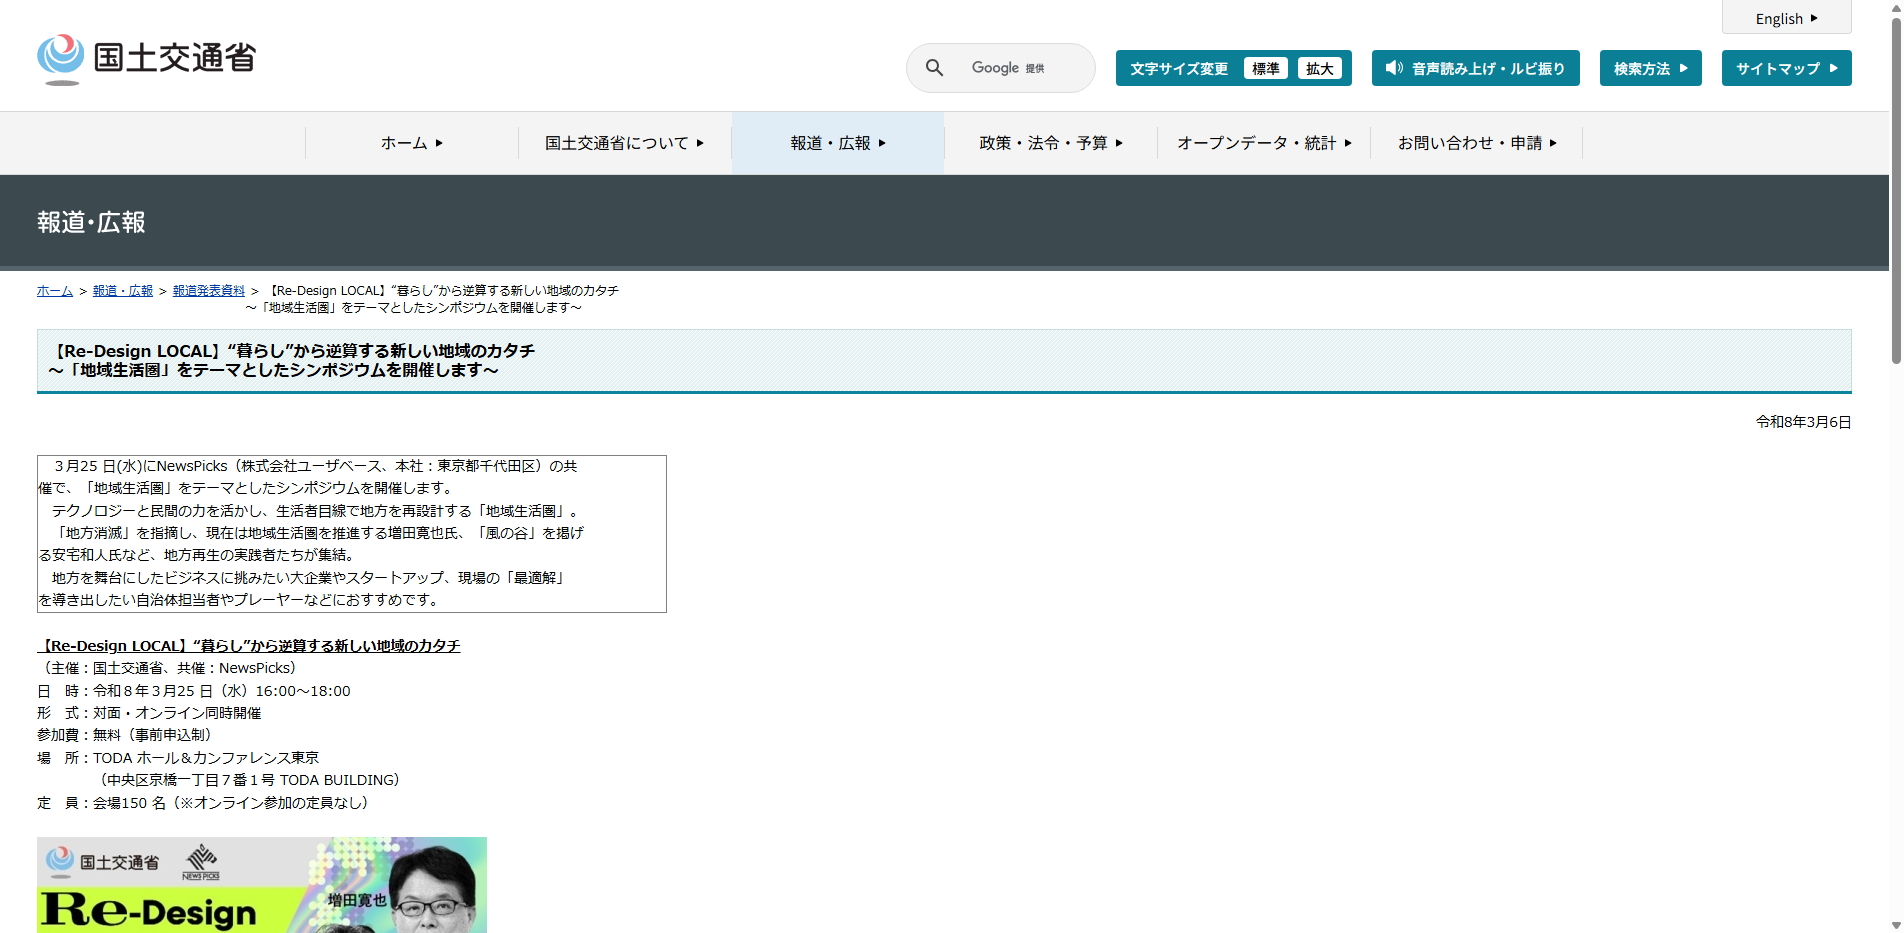Click the NewsPicks logo in the banner
This screenshot has height=933, width=1904.
(x=202, y=861)
